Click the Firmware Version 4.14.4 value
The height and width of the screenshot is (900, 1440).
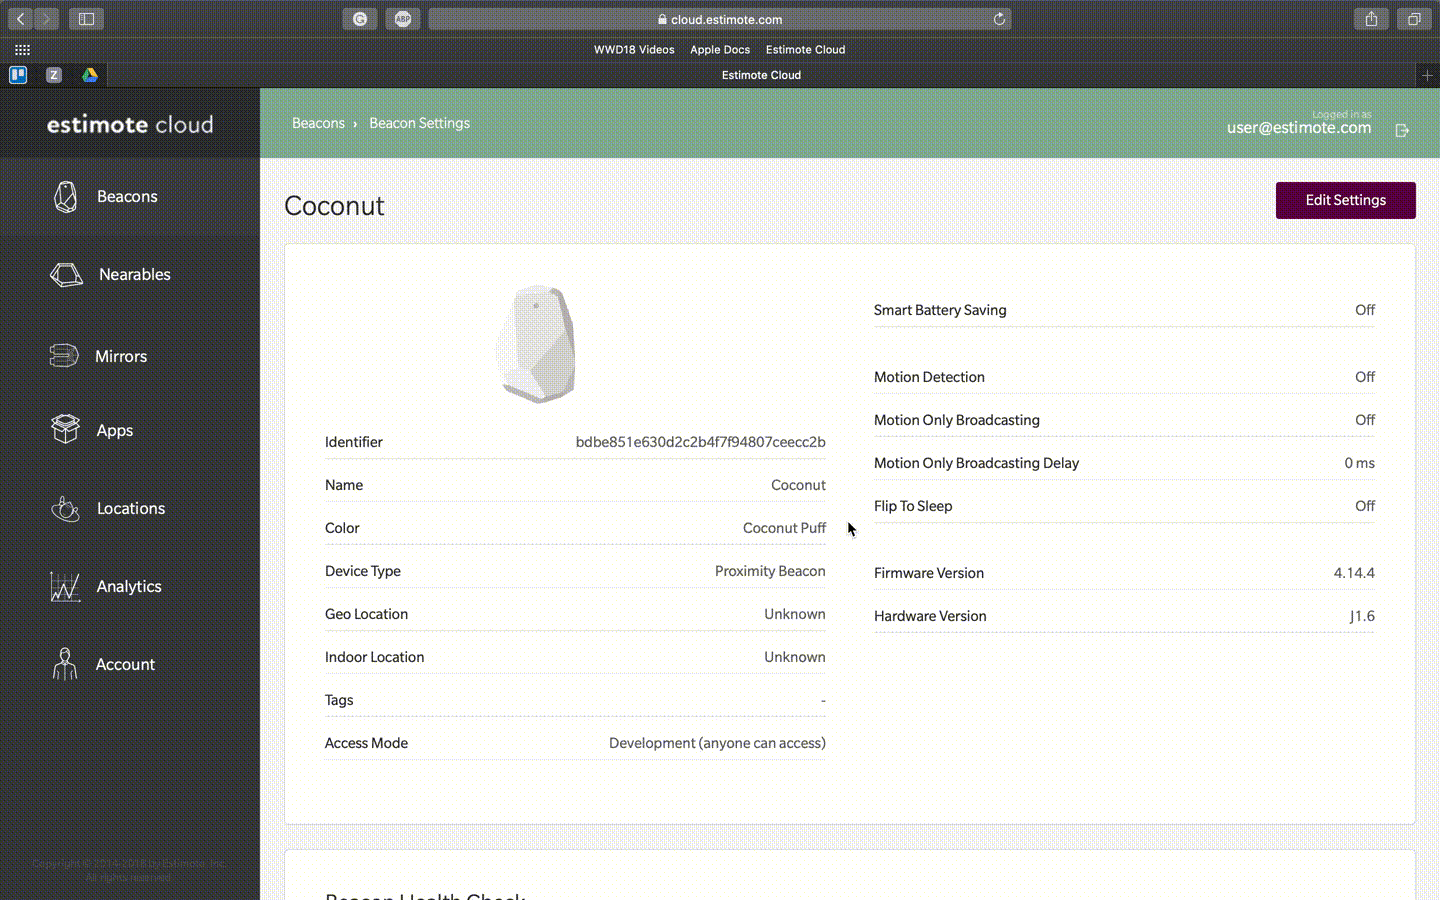pos(1354,573)
